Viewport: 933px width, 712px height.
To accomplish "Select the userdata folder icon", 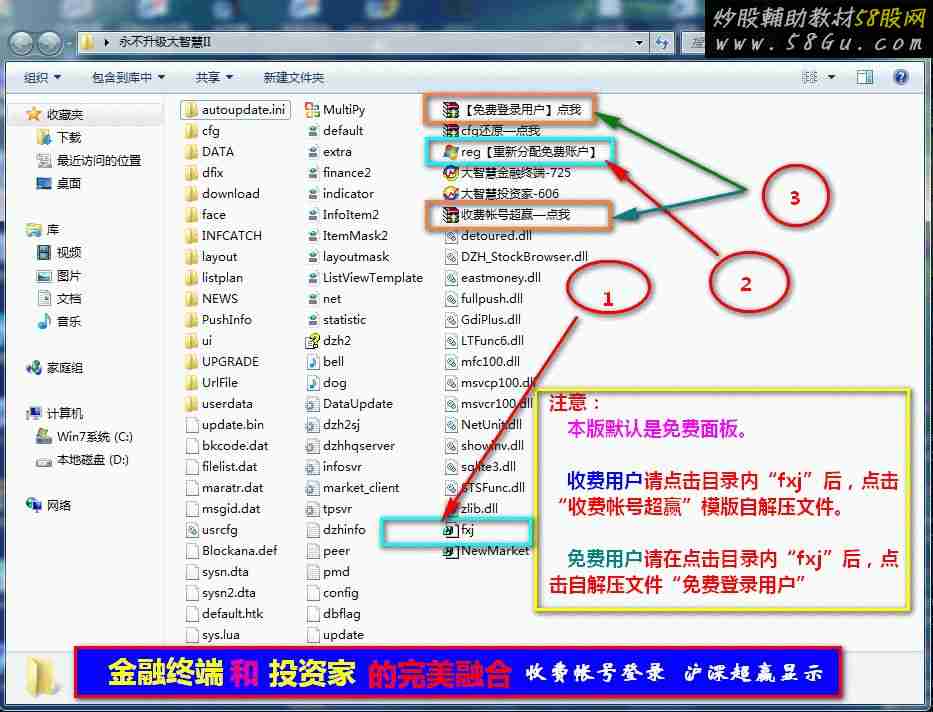I will point(190,404).
